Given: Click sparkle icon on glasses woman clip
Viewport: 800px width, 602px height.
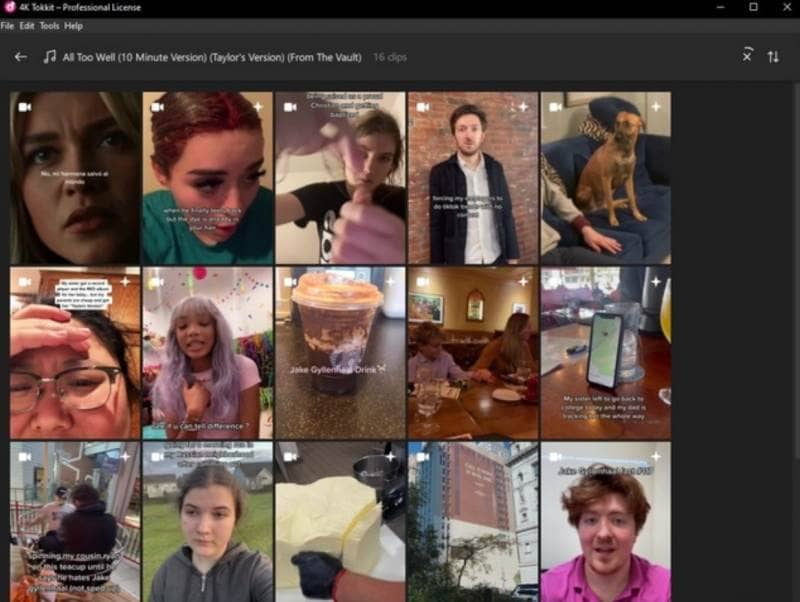Looking at the screenshot, I should 125,282.
